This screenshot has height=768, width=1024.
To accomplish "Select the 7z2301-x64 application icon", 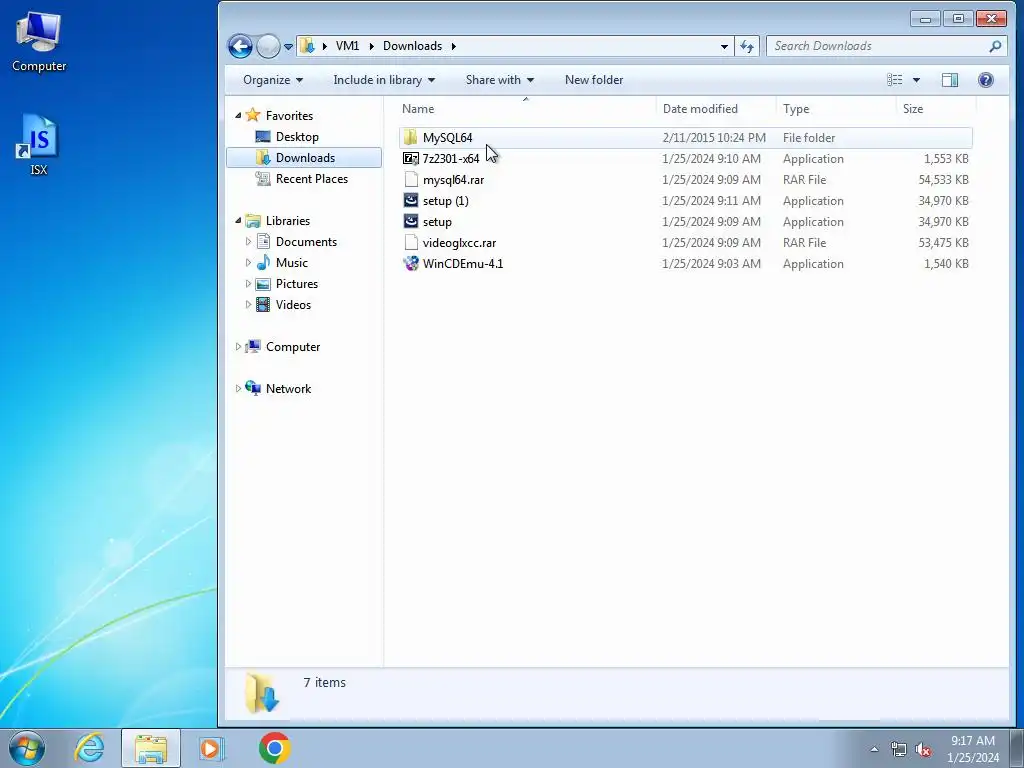I will (x=411, y=159).
